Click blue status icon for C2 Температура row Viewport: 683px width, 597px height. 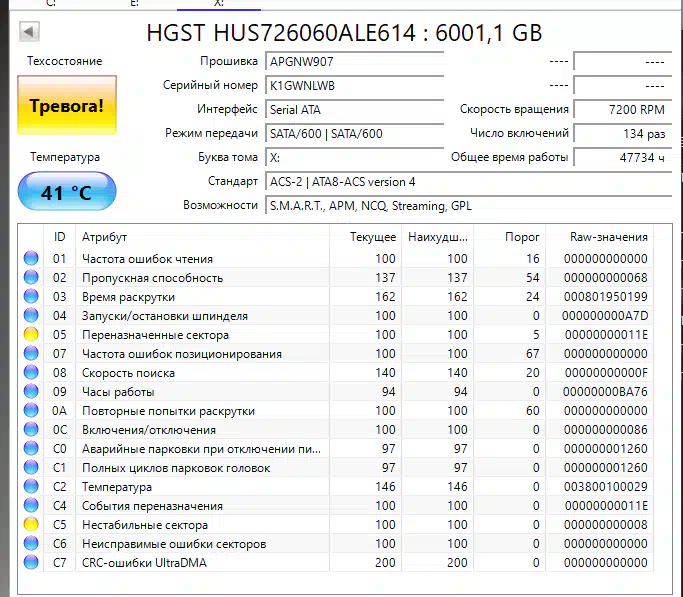[31, 486]
